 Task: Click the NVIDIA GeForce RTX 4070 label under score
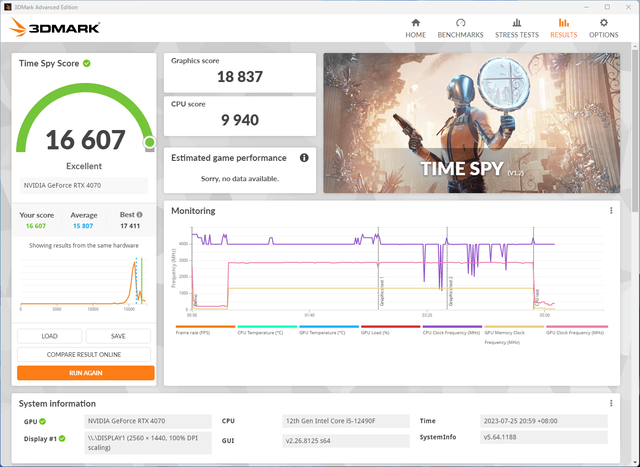[84, 185]
